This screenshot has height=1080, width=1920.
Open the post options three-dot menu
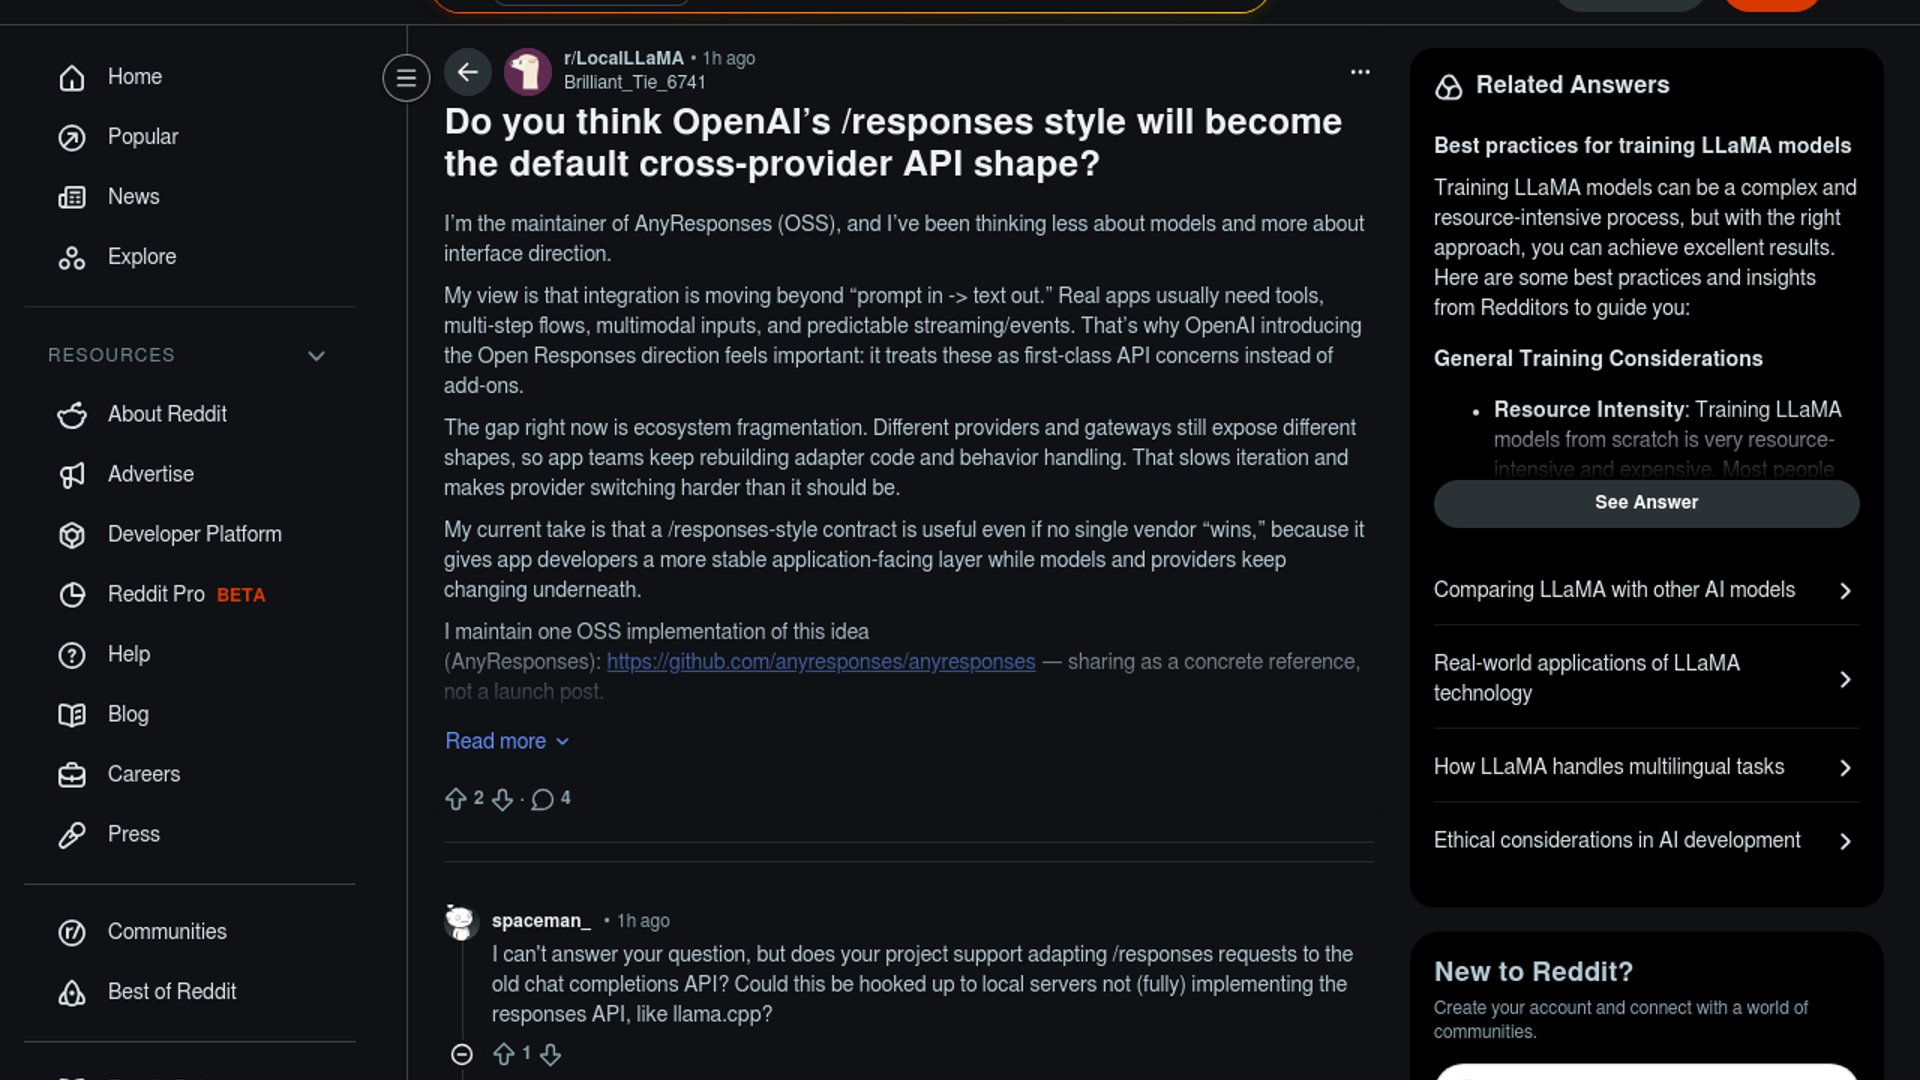[1360, 72]
